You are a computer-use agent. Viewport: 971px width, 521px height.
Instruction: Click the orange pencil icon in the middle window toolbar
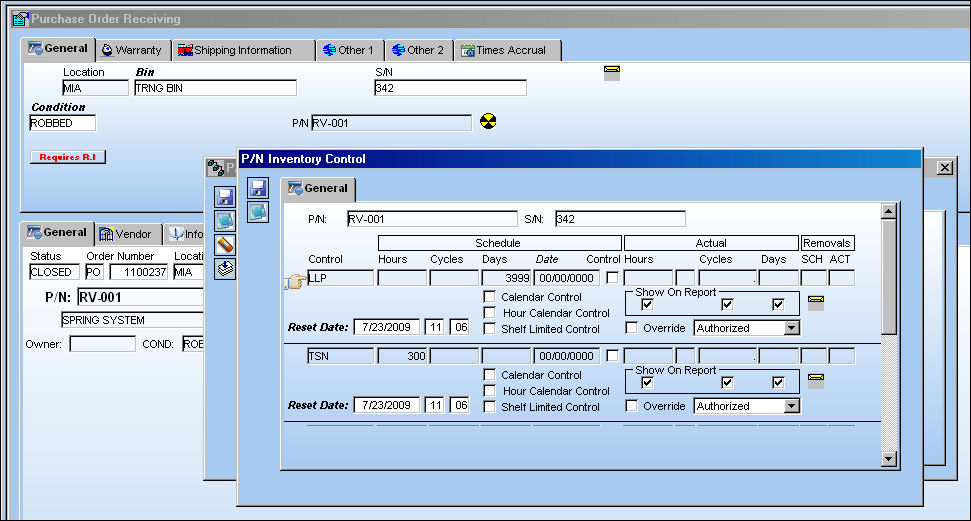point(225,245)
